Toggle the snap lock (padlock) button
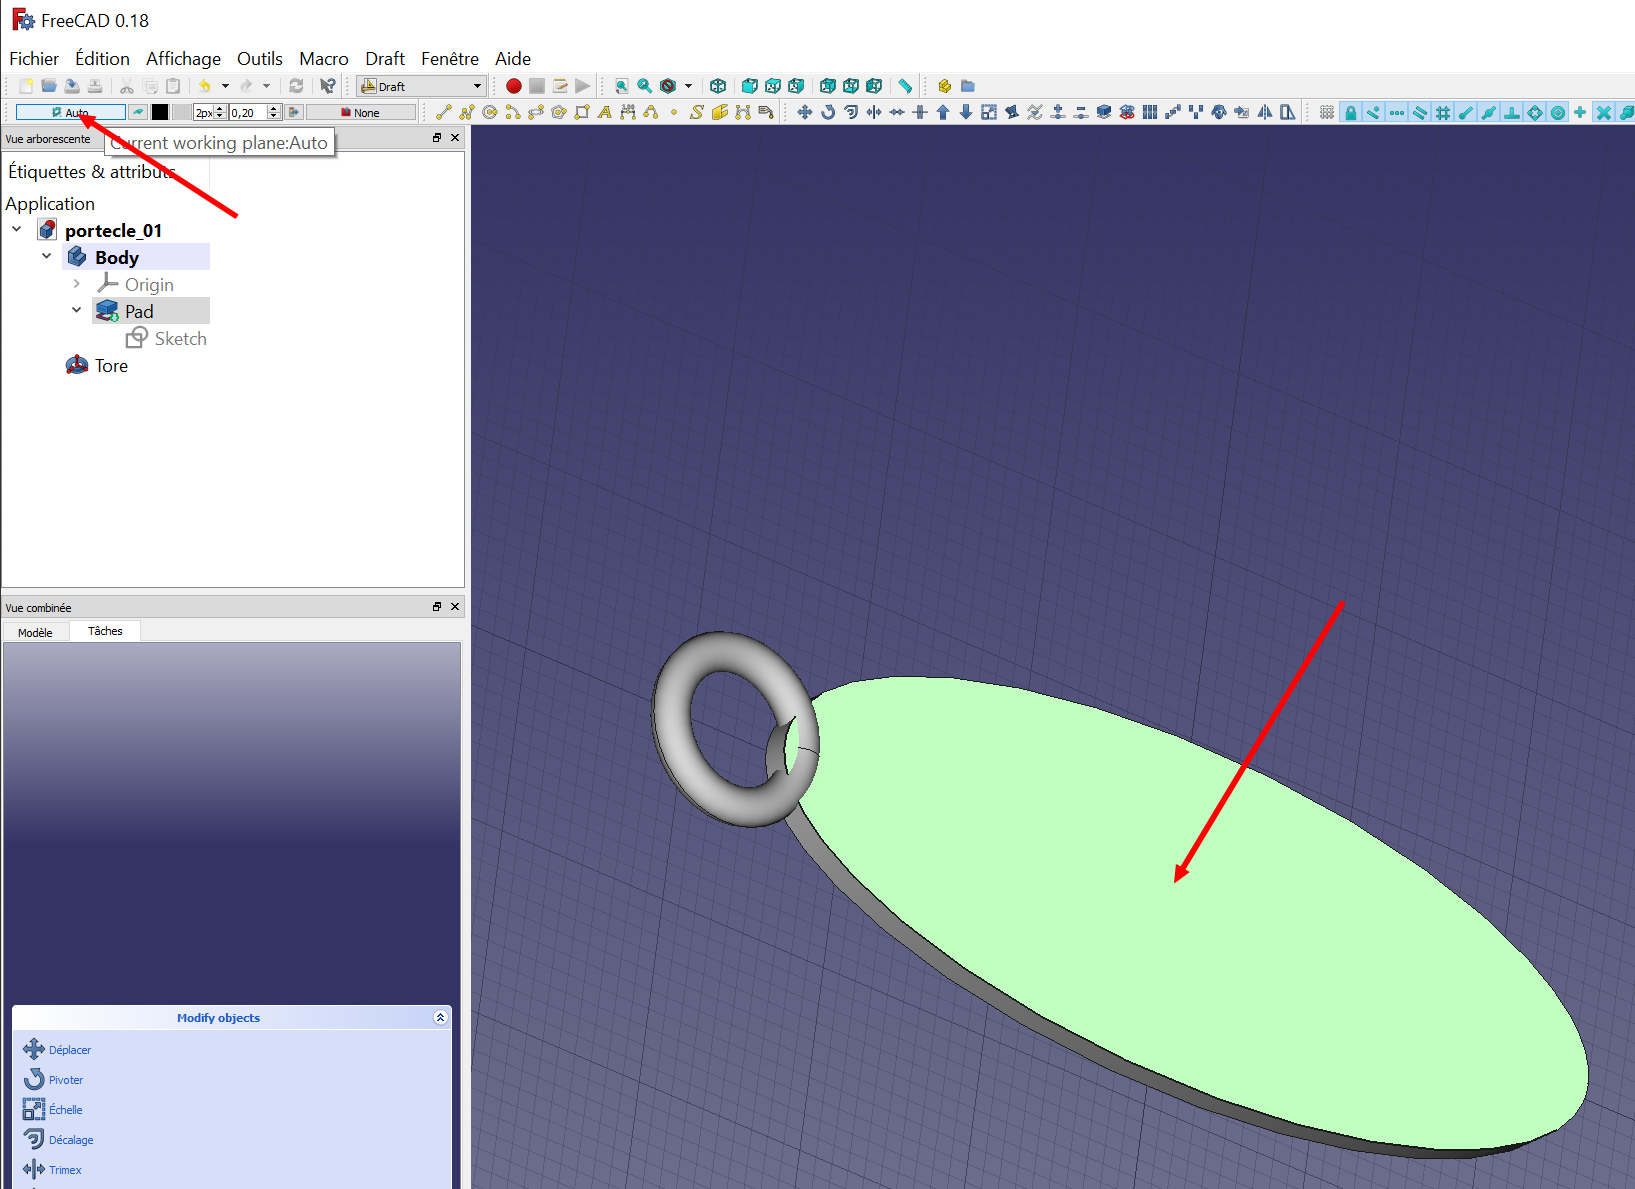The image size is (1635, 1189). 1351,112
